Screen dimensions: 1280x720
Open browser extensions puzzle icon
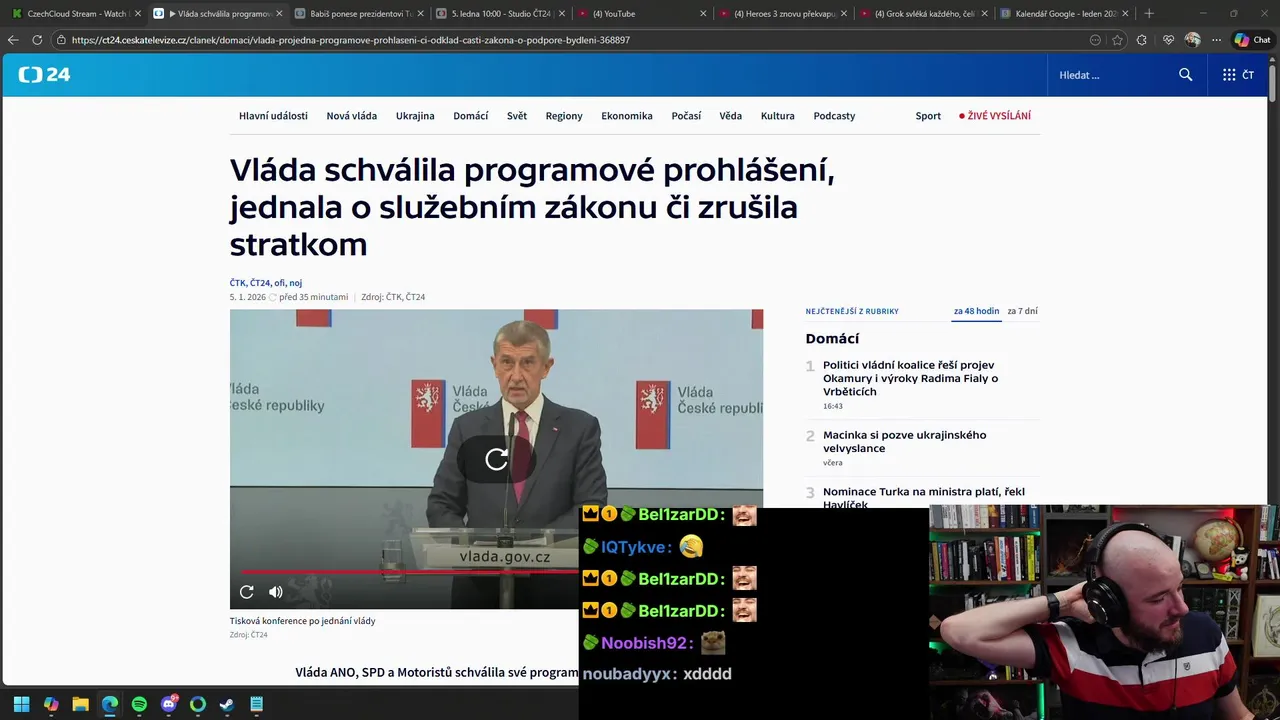(x=1142, y=40)
